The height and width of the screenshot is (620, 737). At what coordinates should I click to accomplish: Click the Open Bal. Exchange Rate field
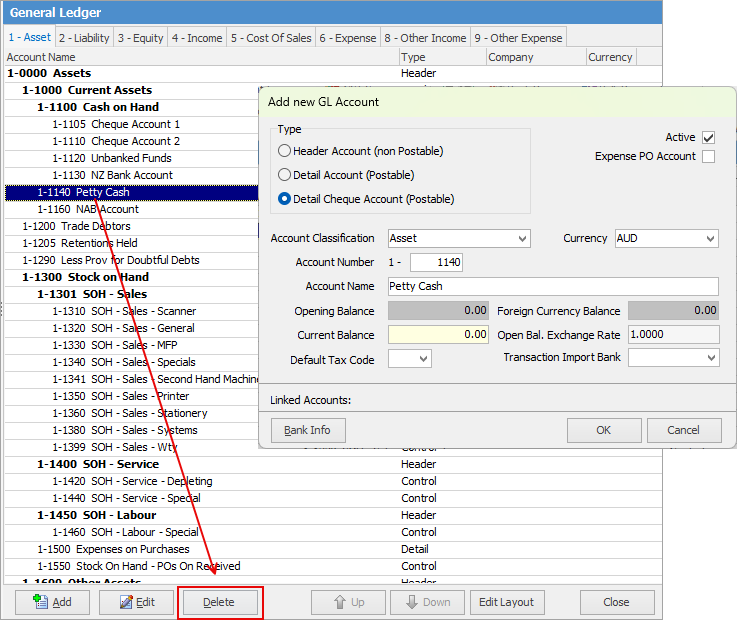tap(674, 335)
